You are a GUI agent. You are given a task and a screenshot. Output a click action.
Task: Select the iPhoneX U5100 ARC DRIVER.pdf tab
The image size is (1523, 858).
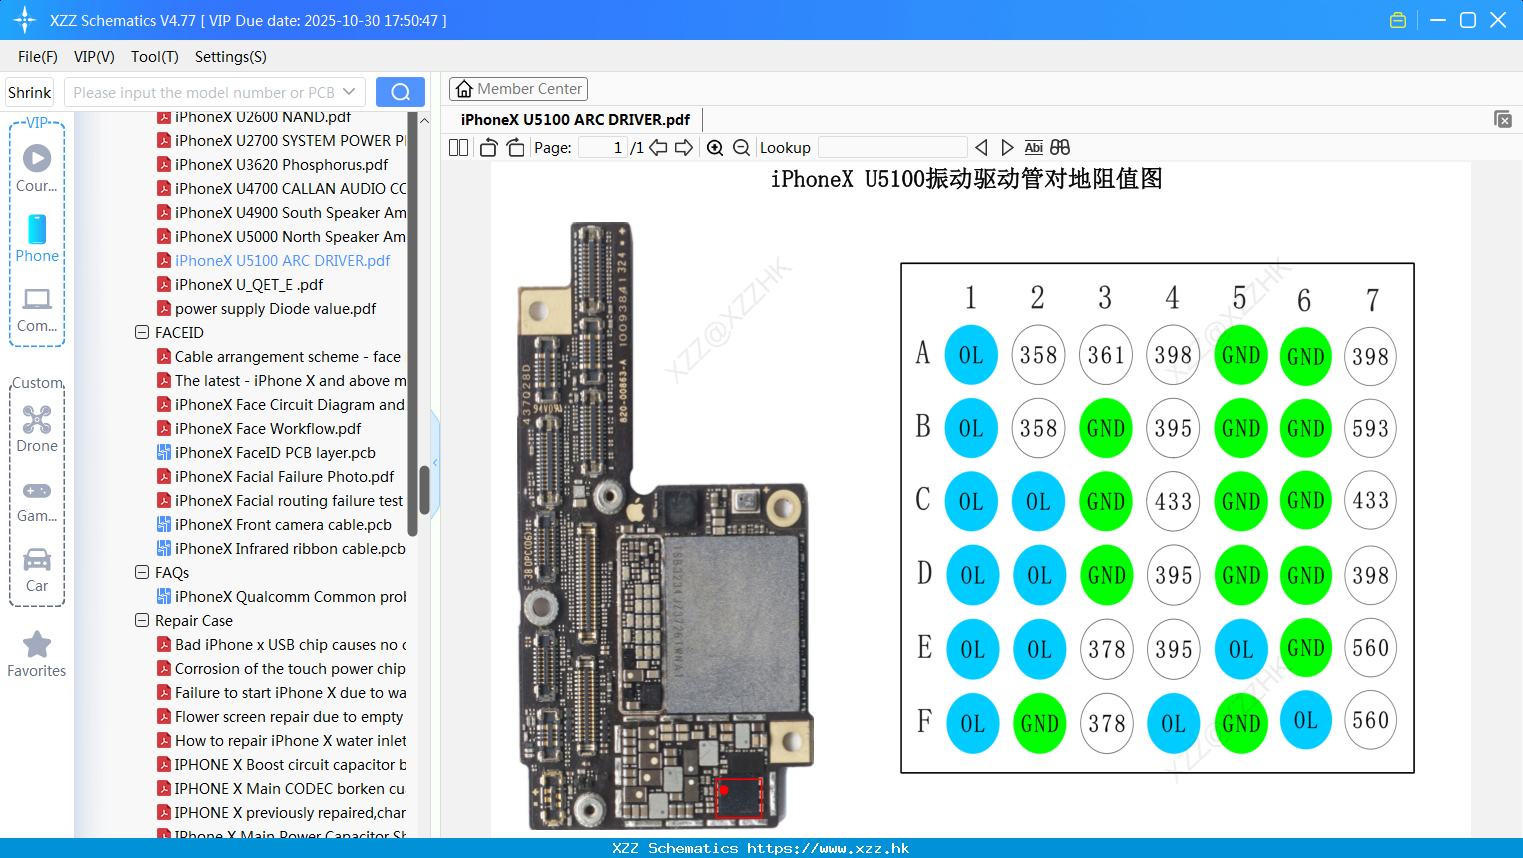[575, 119]
